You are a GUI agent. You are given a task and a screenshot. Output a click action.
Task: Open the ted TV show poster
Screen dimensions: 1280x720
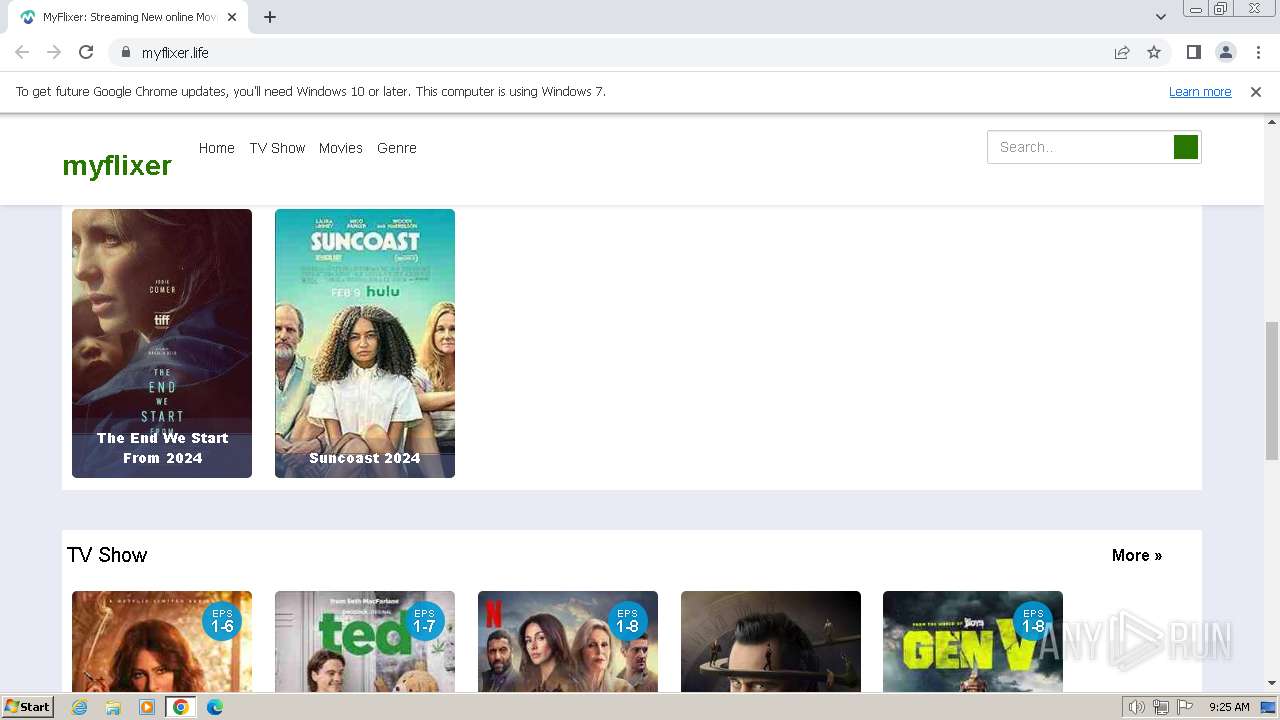pos(365,641)
